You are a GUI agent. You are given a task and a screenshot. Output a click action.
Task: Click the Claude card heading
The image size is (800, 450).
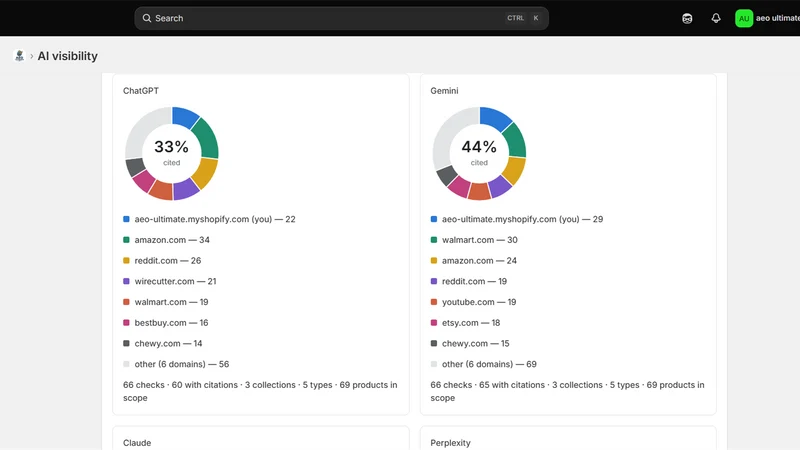(137, 443)
